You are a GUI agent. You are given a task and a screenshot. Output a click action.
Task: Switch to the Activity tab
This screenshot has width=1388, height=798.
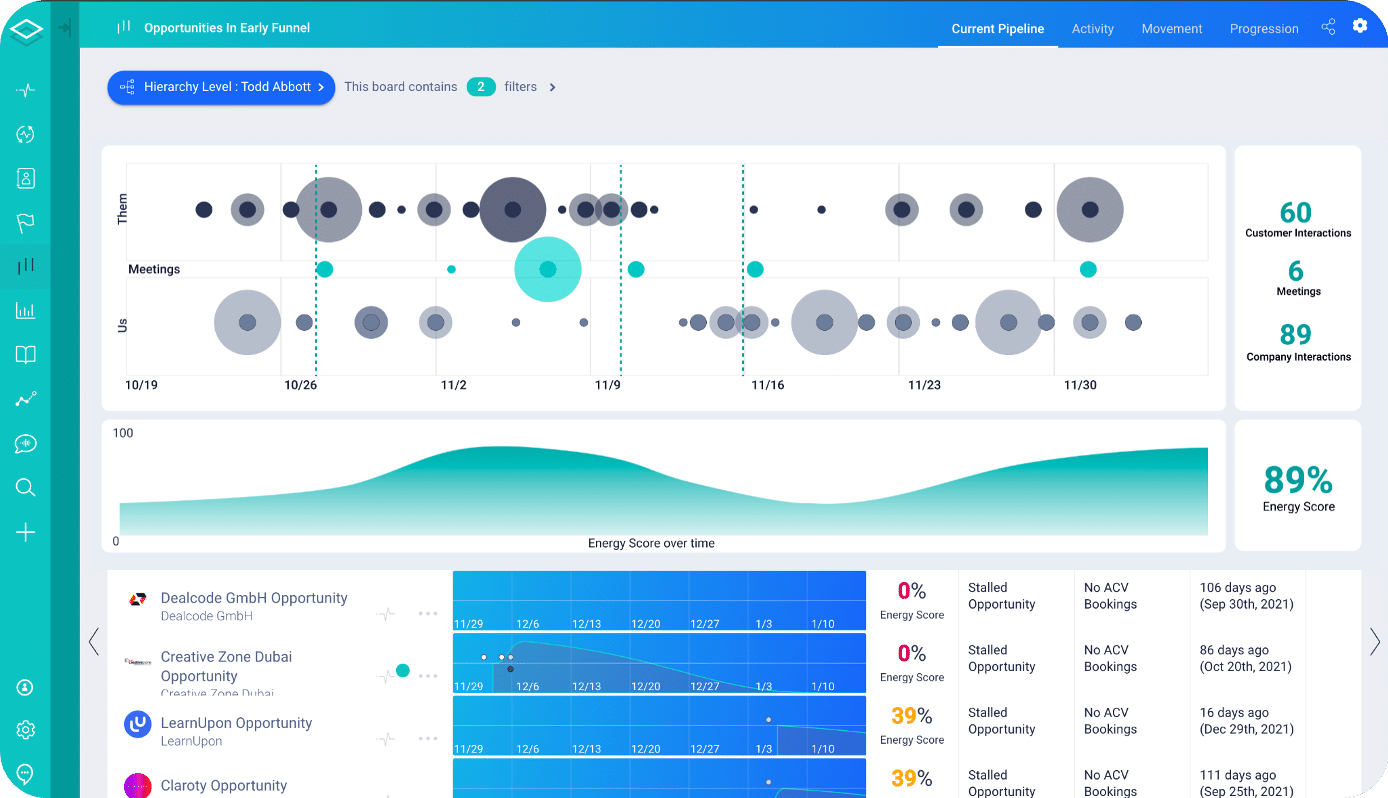tap(1092, 29)
